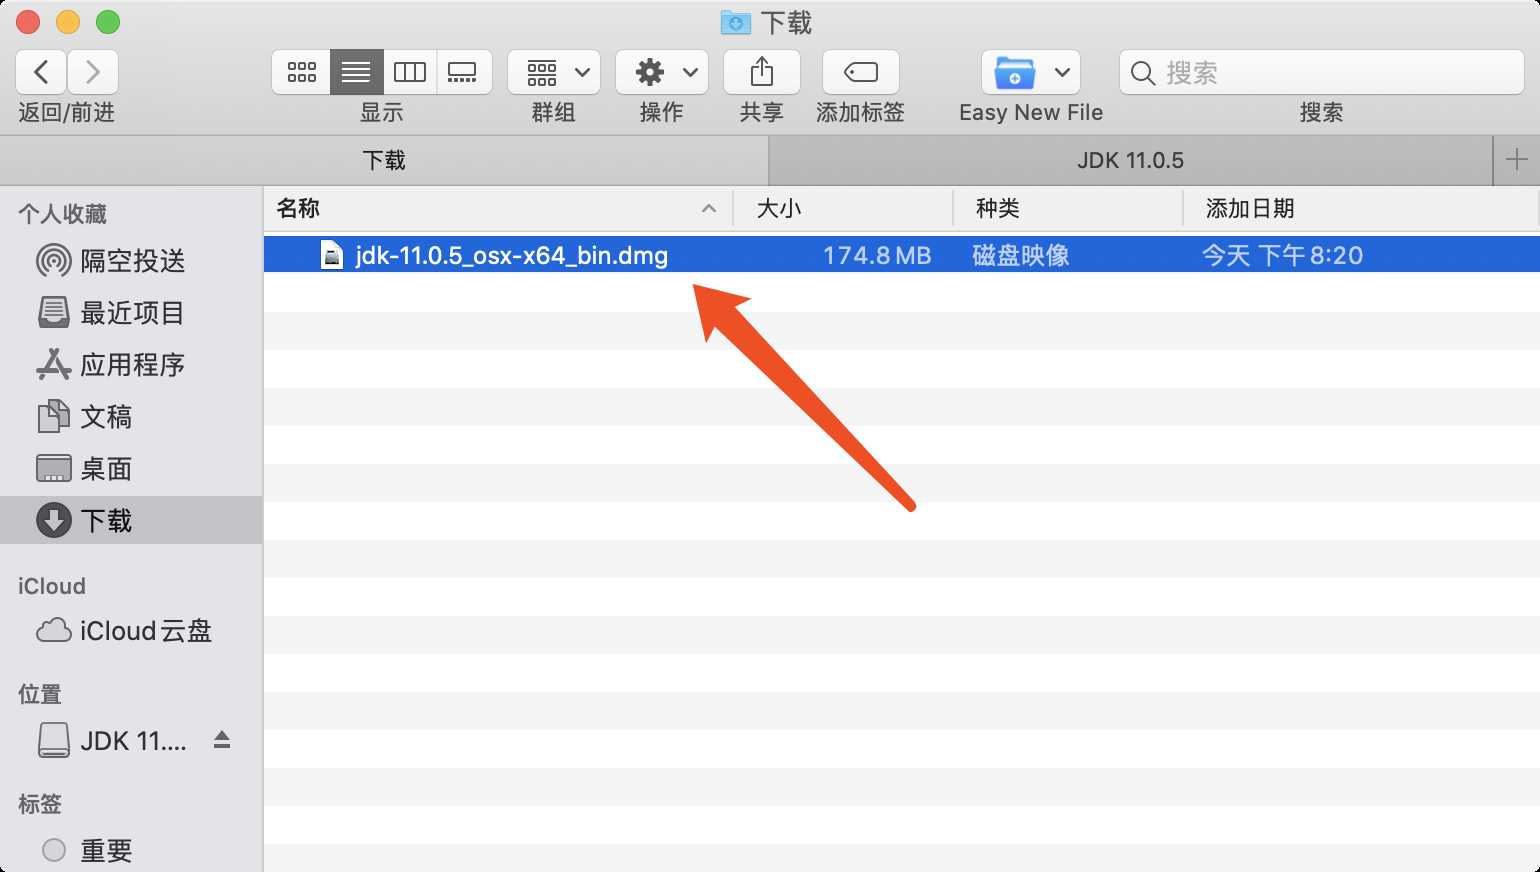Image resolution: width=1540 pixels, height=872 pixels.
Task: Click the applications icon beside 应用程序
Action: pyautogui.click(x=53, y=365)
